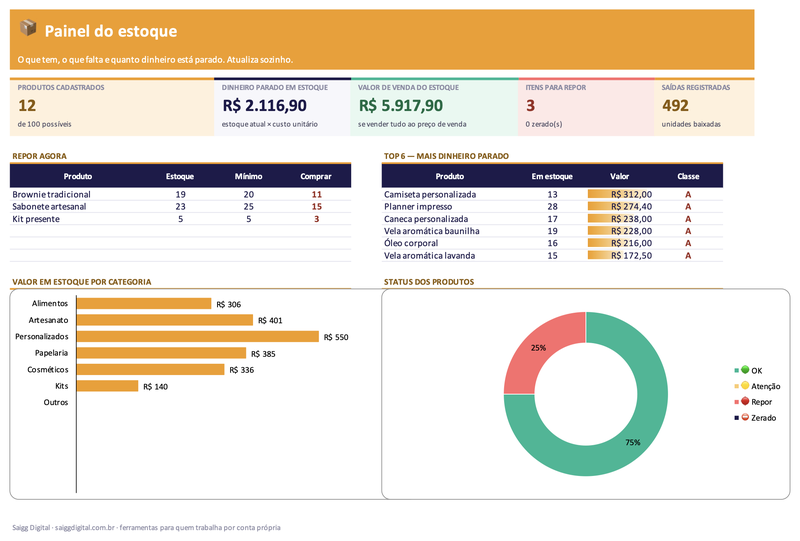
Task: Select the Personalizados bar in category chart
Action: [197, 336]
